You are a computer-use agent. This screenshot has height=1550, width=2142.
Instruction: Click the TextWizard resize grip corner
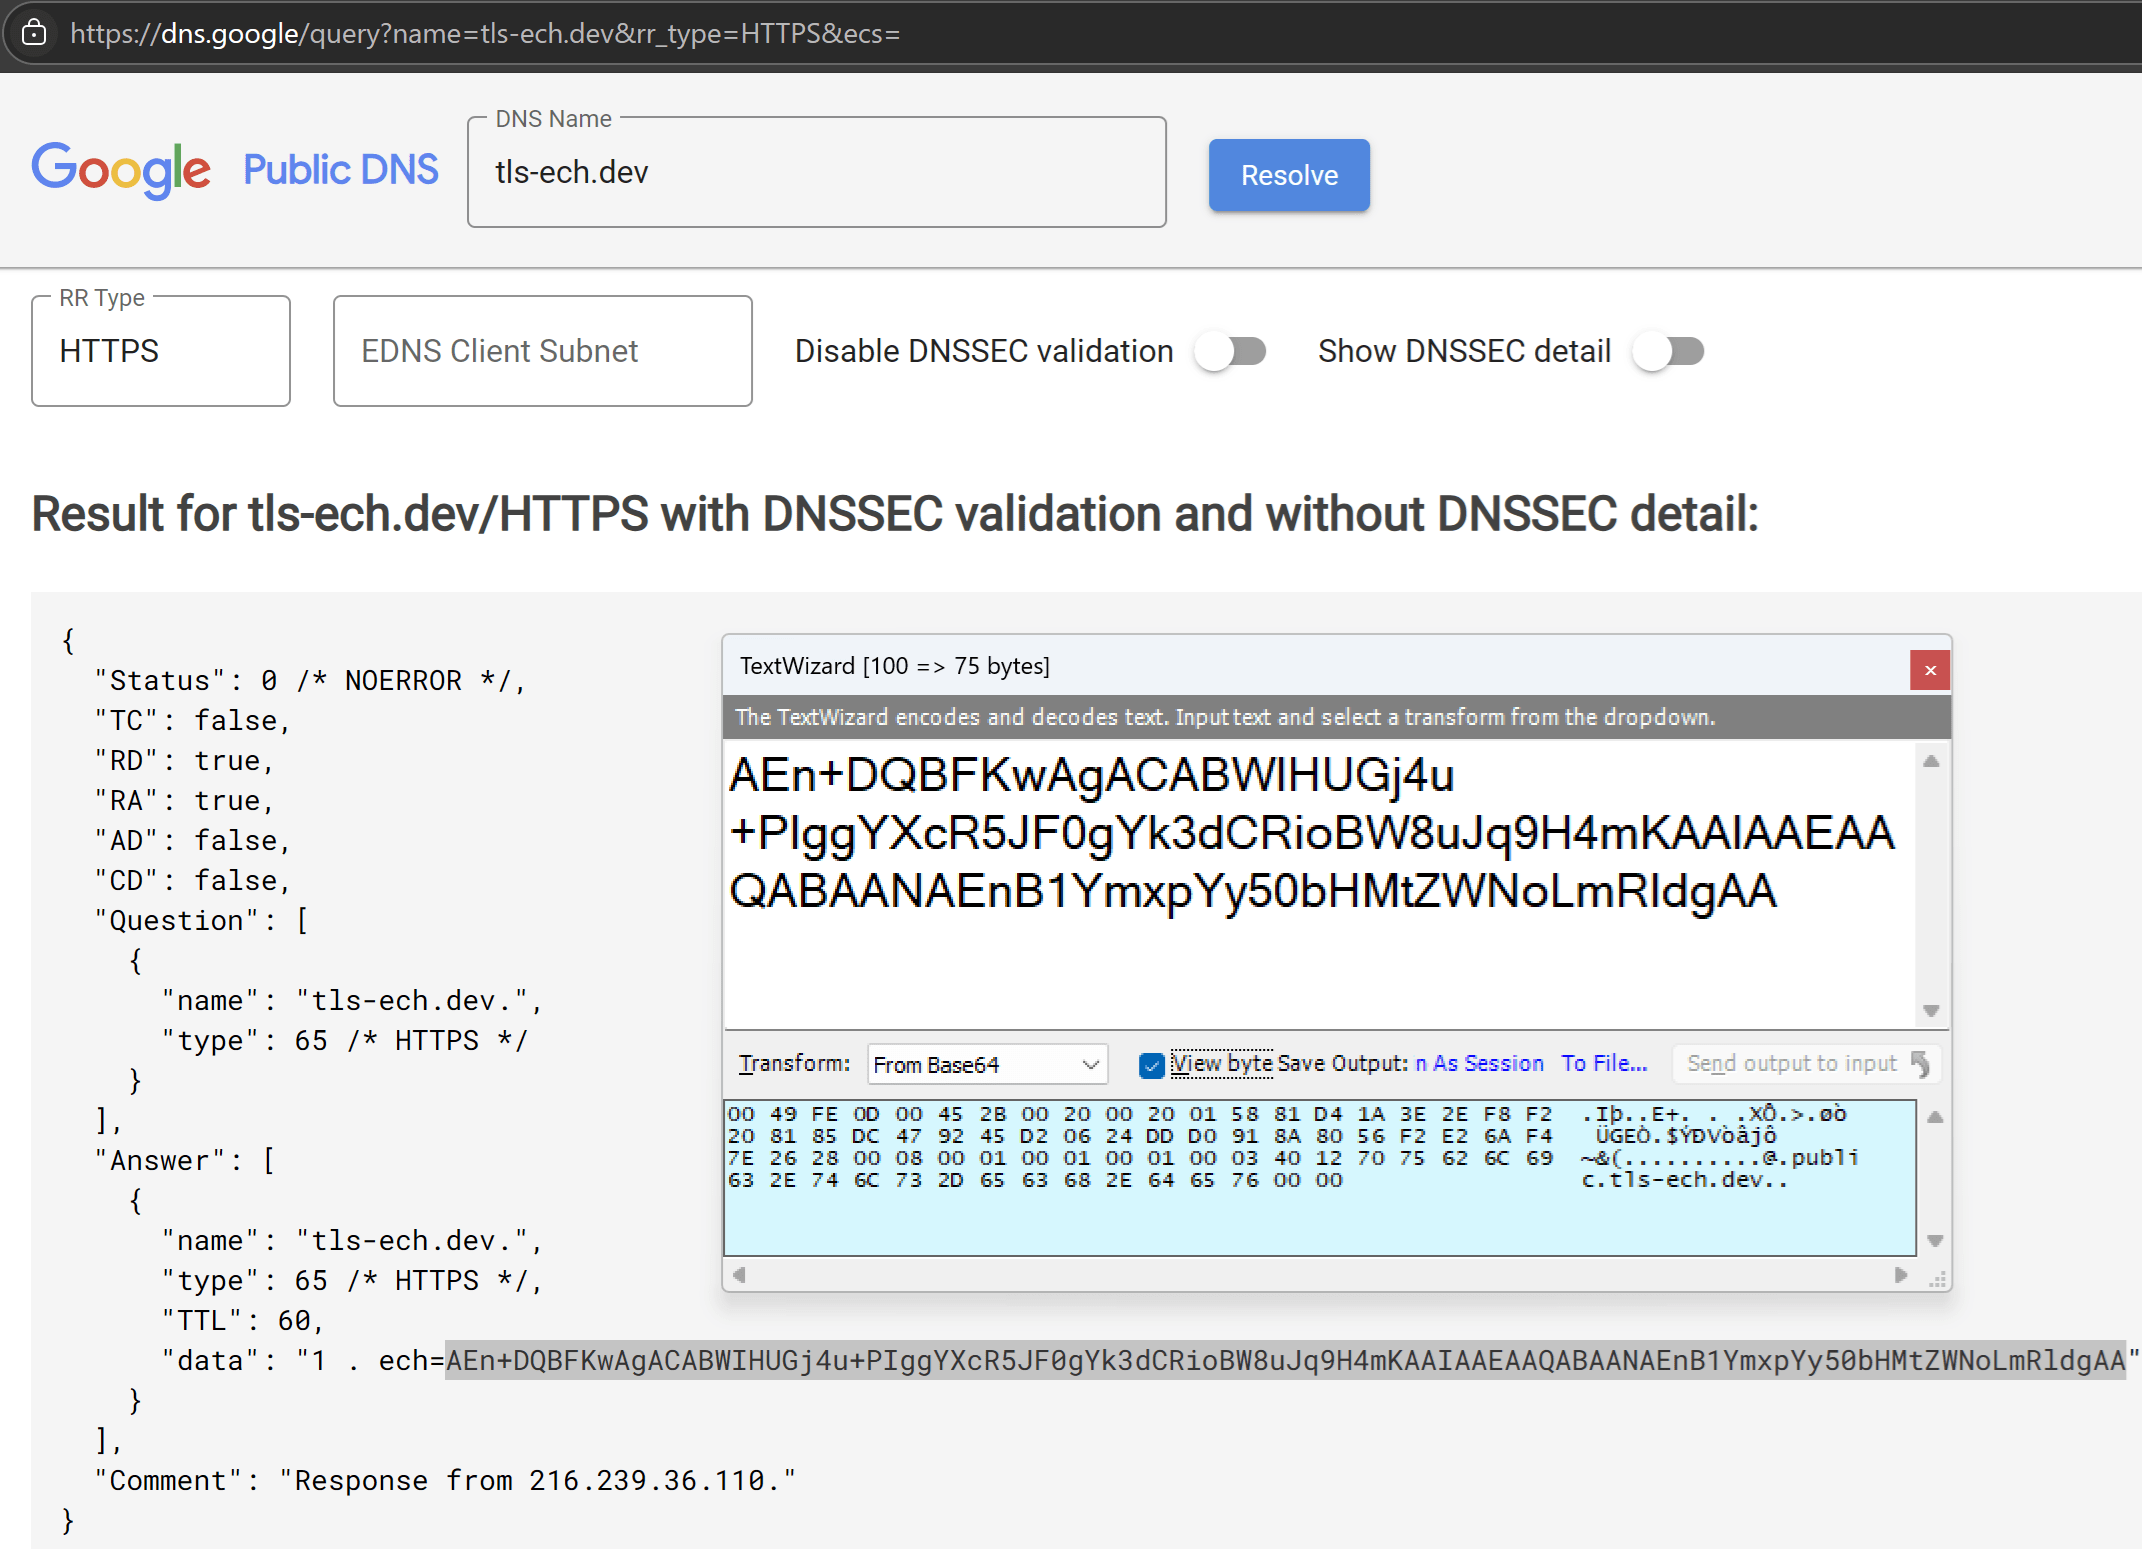(1937, 1279)
